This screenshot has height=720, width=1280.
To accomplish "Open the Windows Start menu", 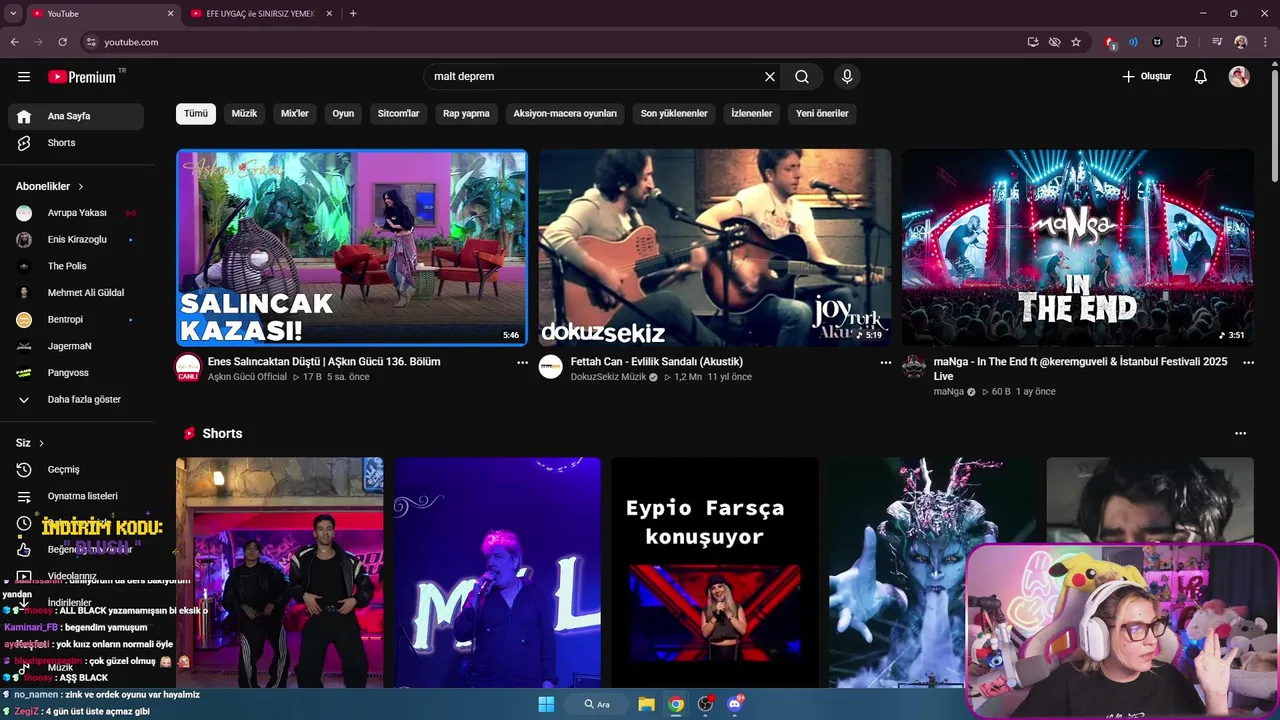I will 546,704.
